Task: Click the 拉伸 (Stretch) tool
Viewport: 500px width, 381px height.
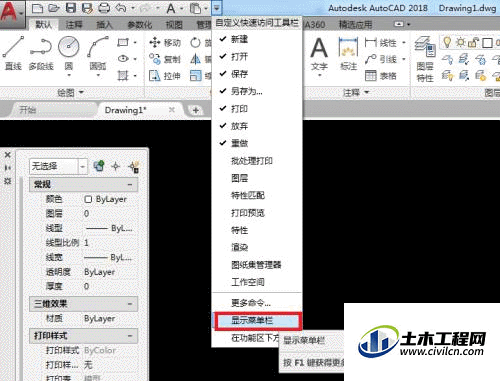Action: coord(165,76)
